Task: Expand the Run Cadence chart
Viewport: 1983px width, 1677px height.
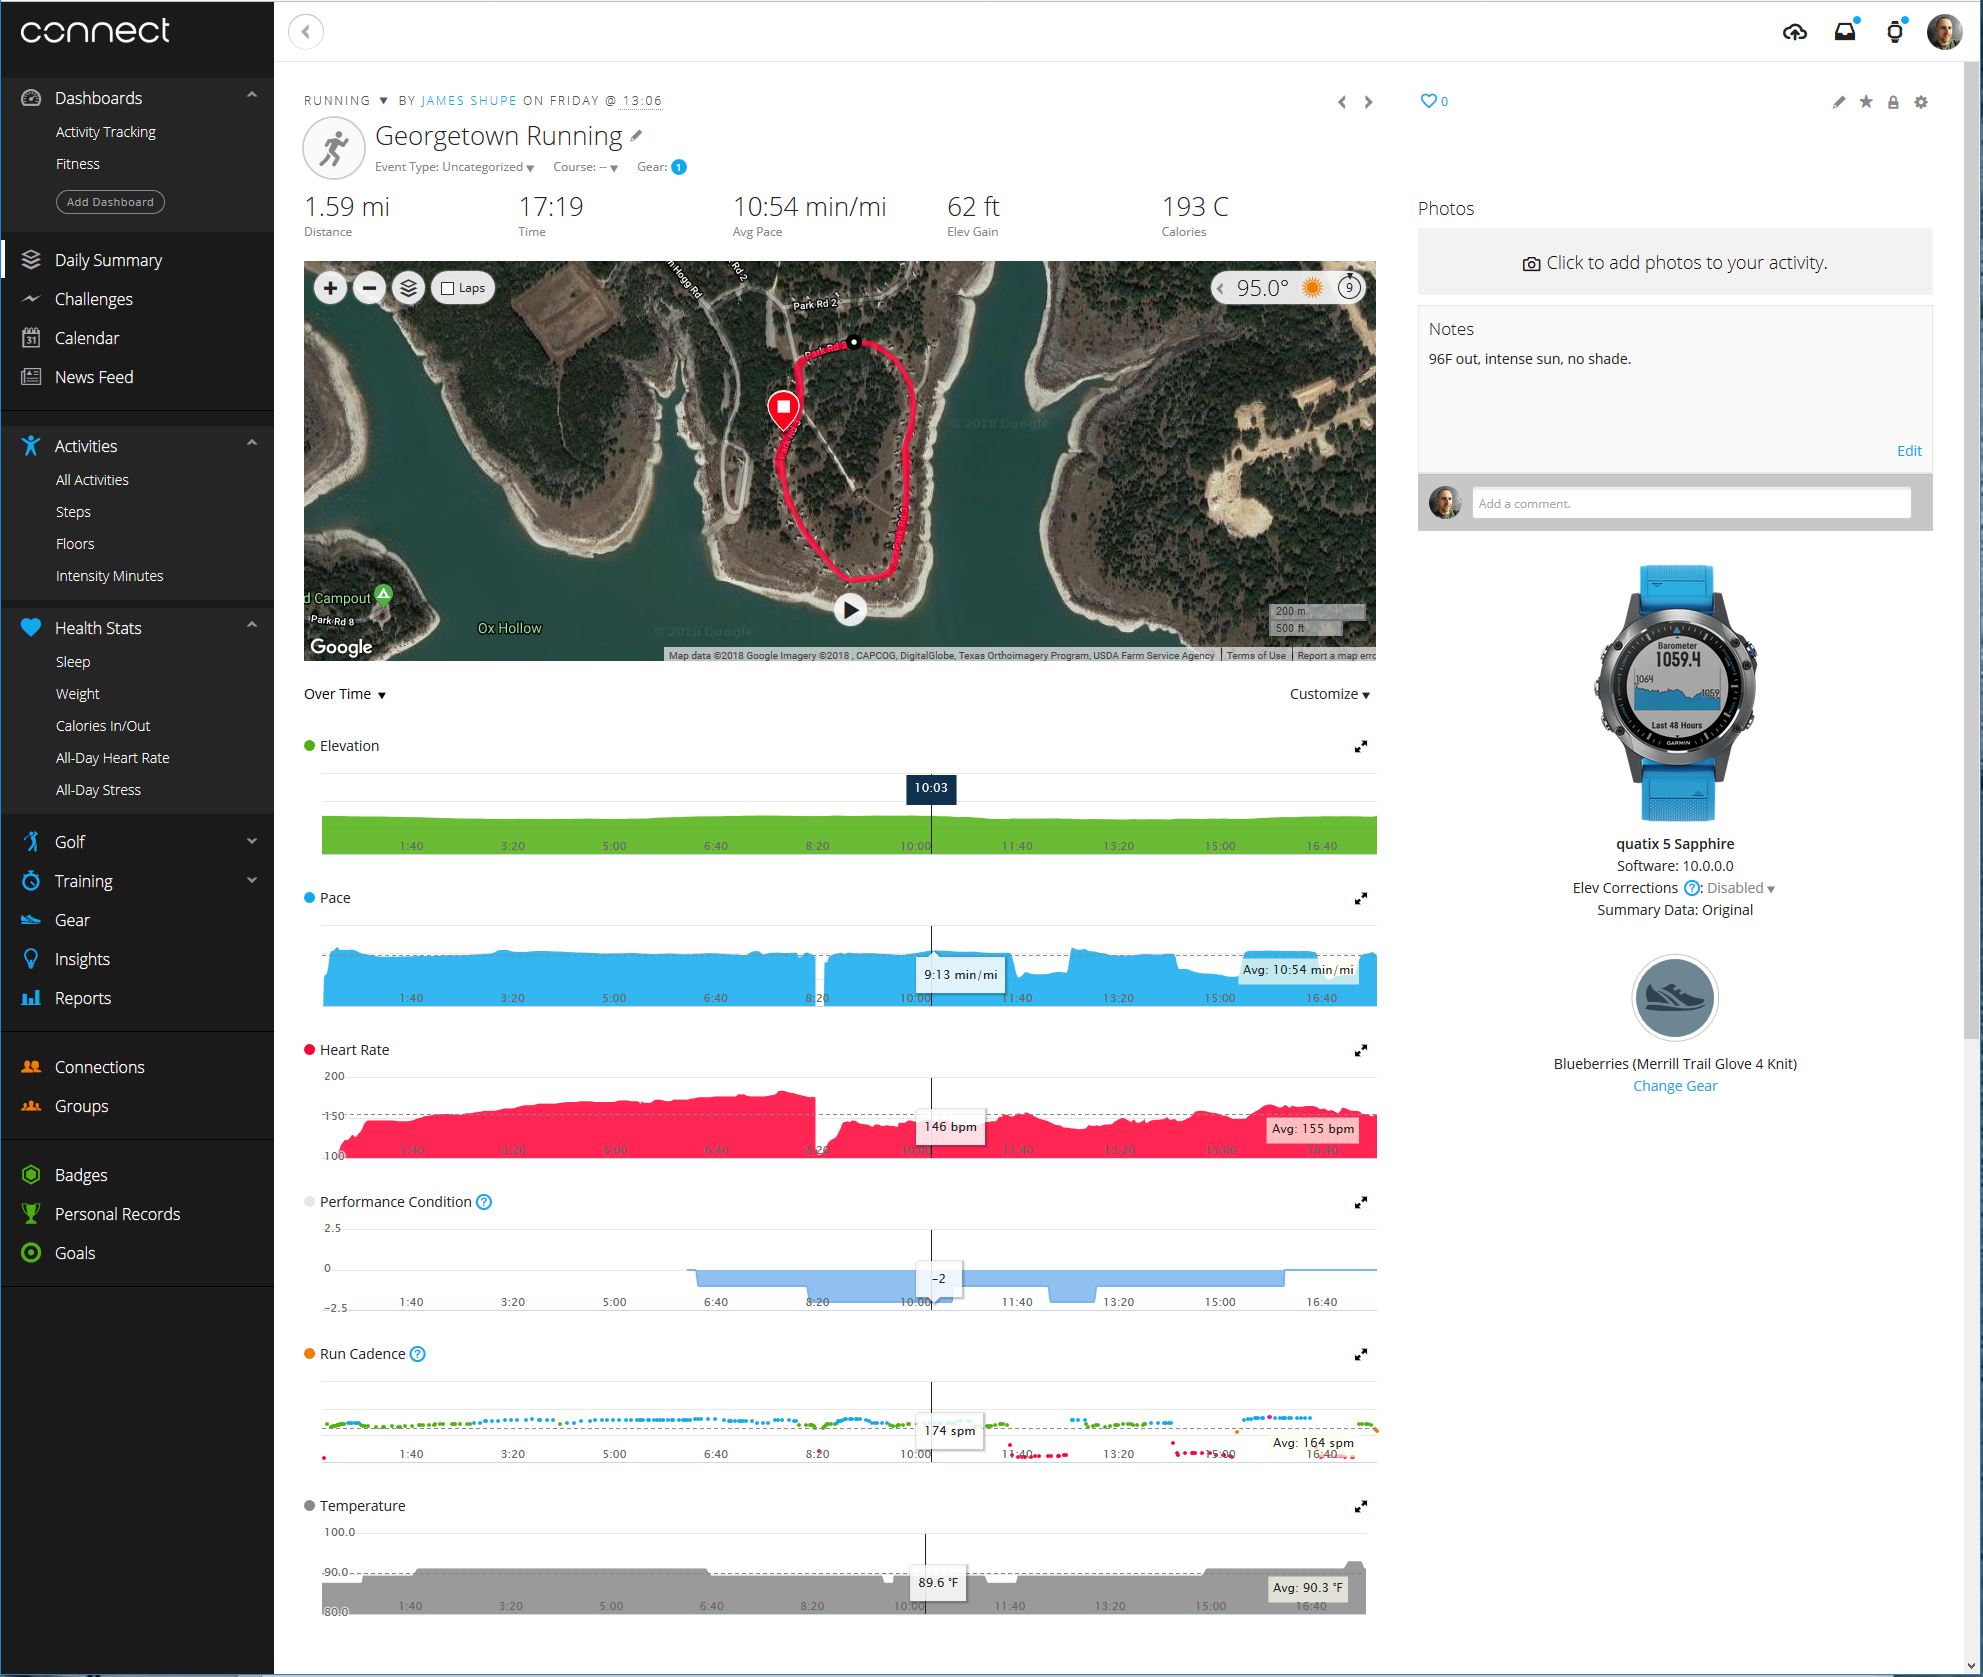Action: [x=1361, y=1354]
